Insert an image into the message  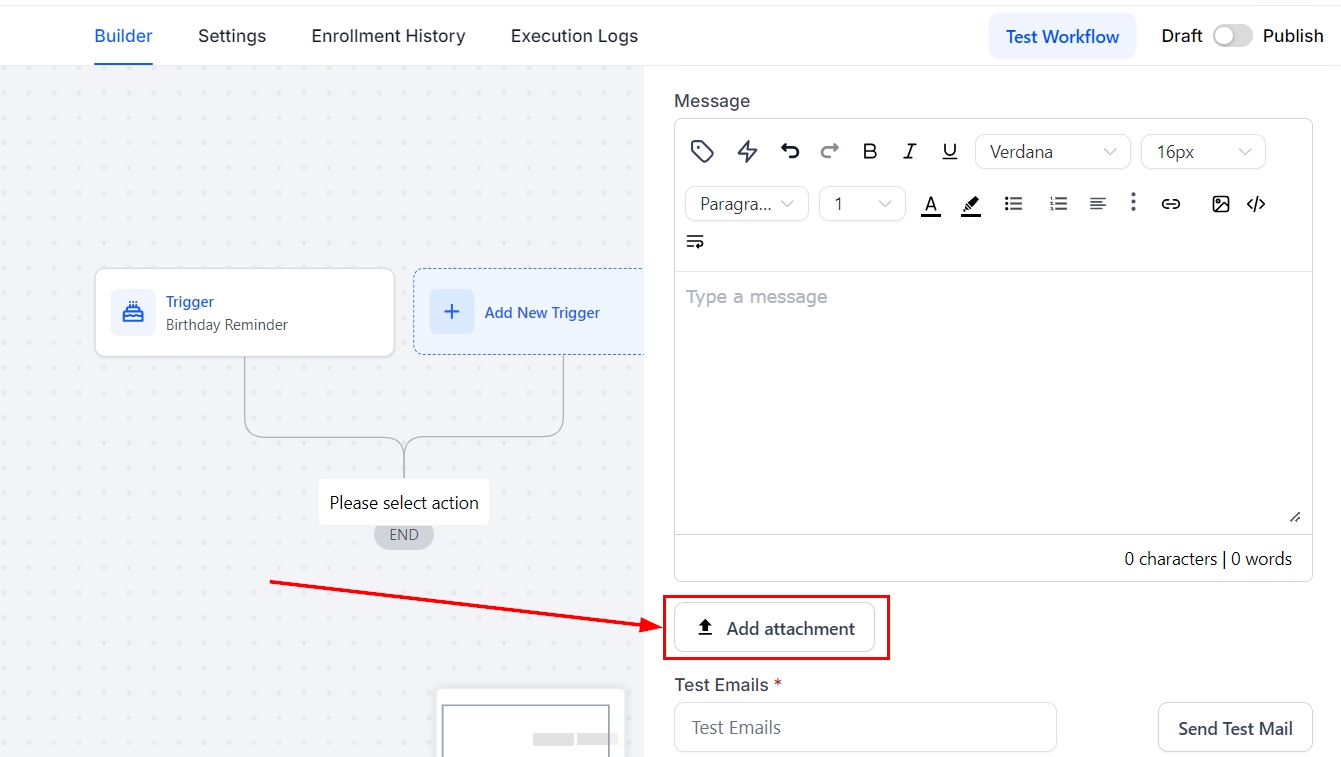[1220, 204]
